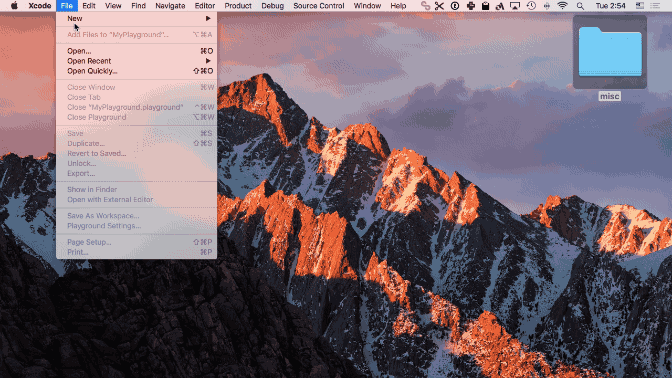Open the clipboard status menu icon
Screen dimensions: 672x378
coord(485,6)
